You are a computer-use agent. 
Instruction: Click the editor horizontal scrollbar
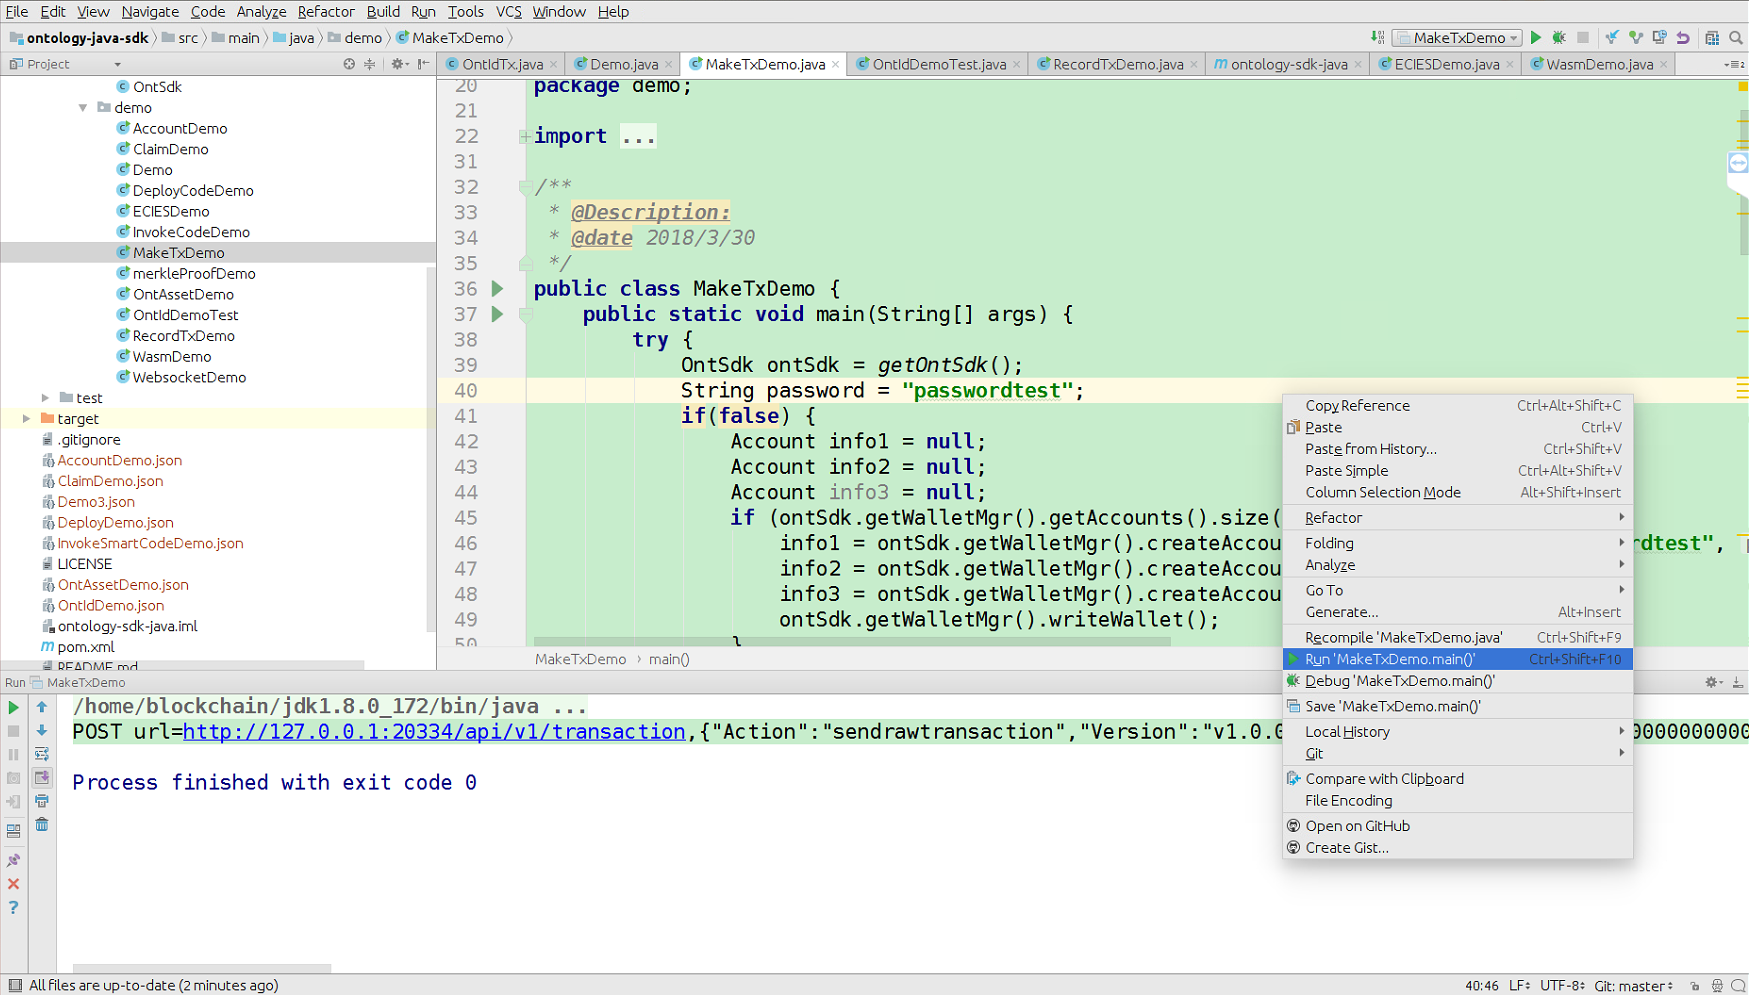coord(852,642)
